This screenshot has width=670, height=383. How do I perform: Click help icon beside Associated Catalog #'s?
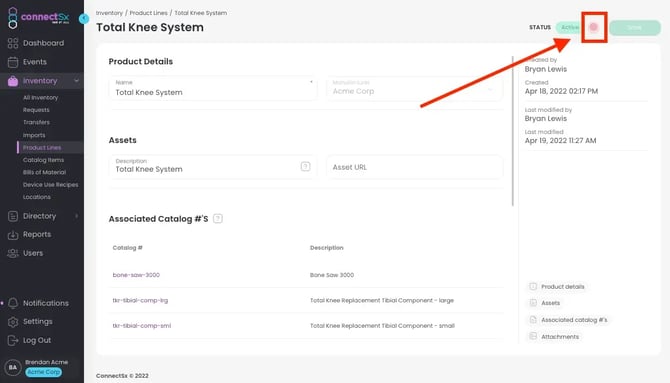pyautogui.click(x=217, y=219)
